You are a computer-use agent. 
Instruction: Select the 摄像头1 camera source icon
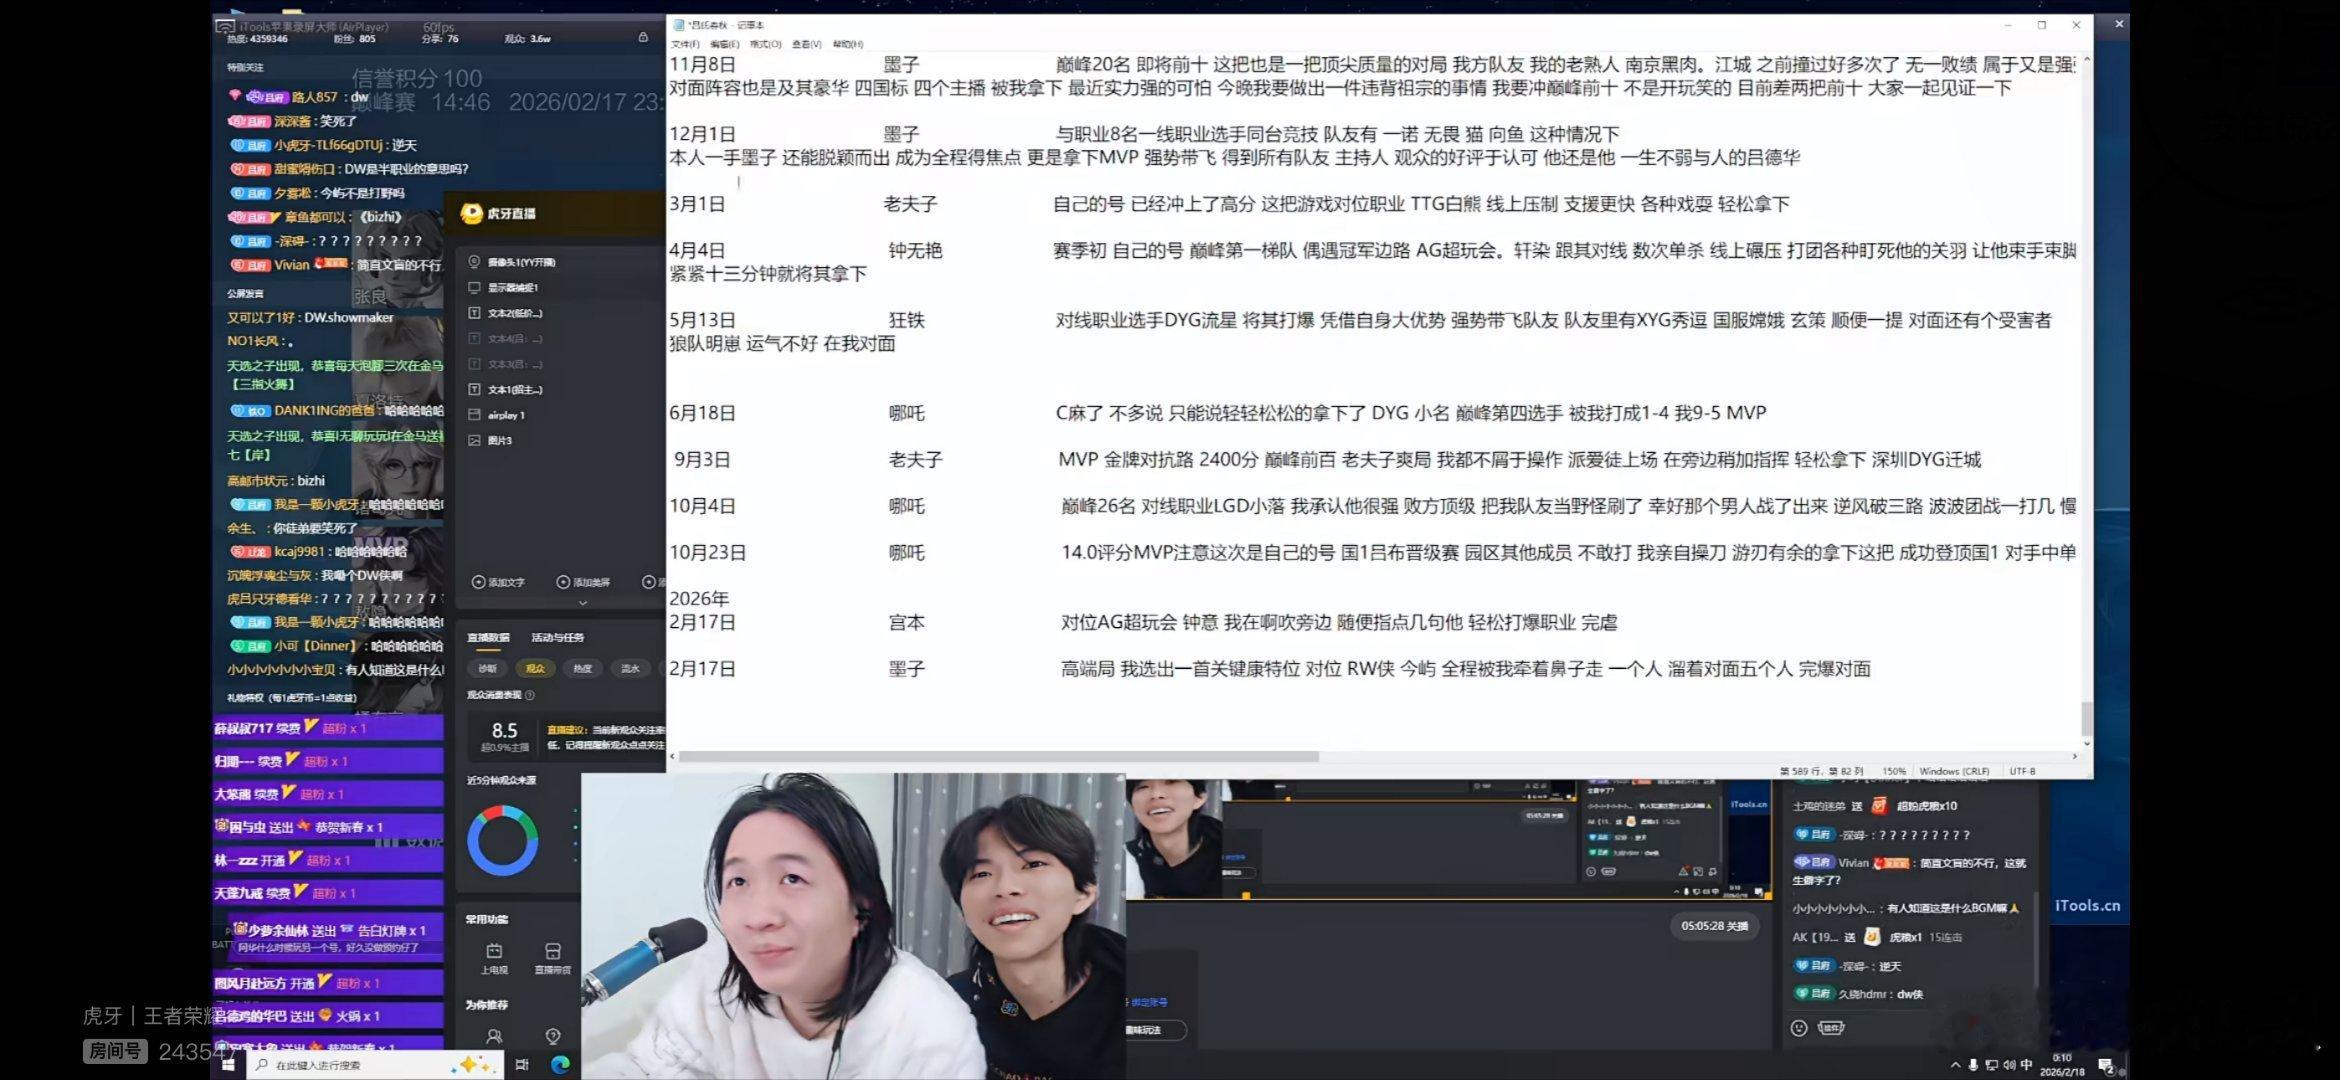(x=475, y=262)
